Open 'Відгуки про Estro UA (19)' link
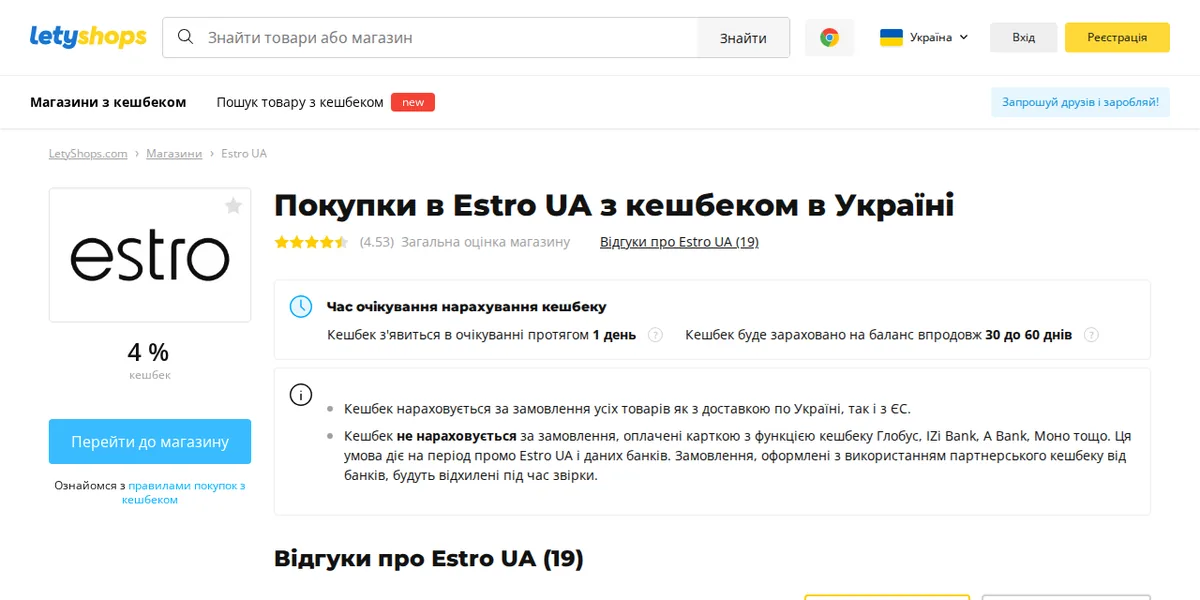The height and width of the screenshot is (600, 1200). point(679,242)
